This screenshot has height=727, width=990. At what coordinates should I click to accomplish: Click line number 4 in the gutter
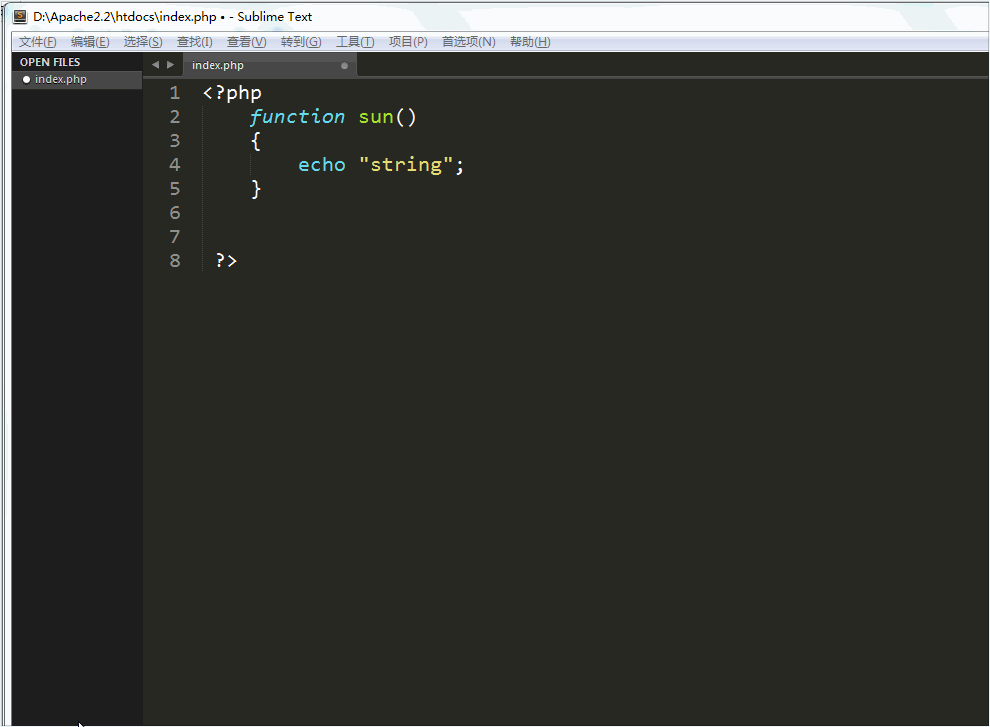pyautogui.click(x=175, y=165)
